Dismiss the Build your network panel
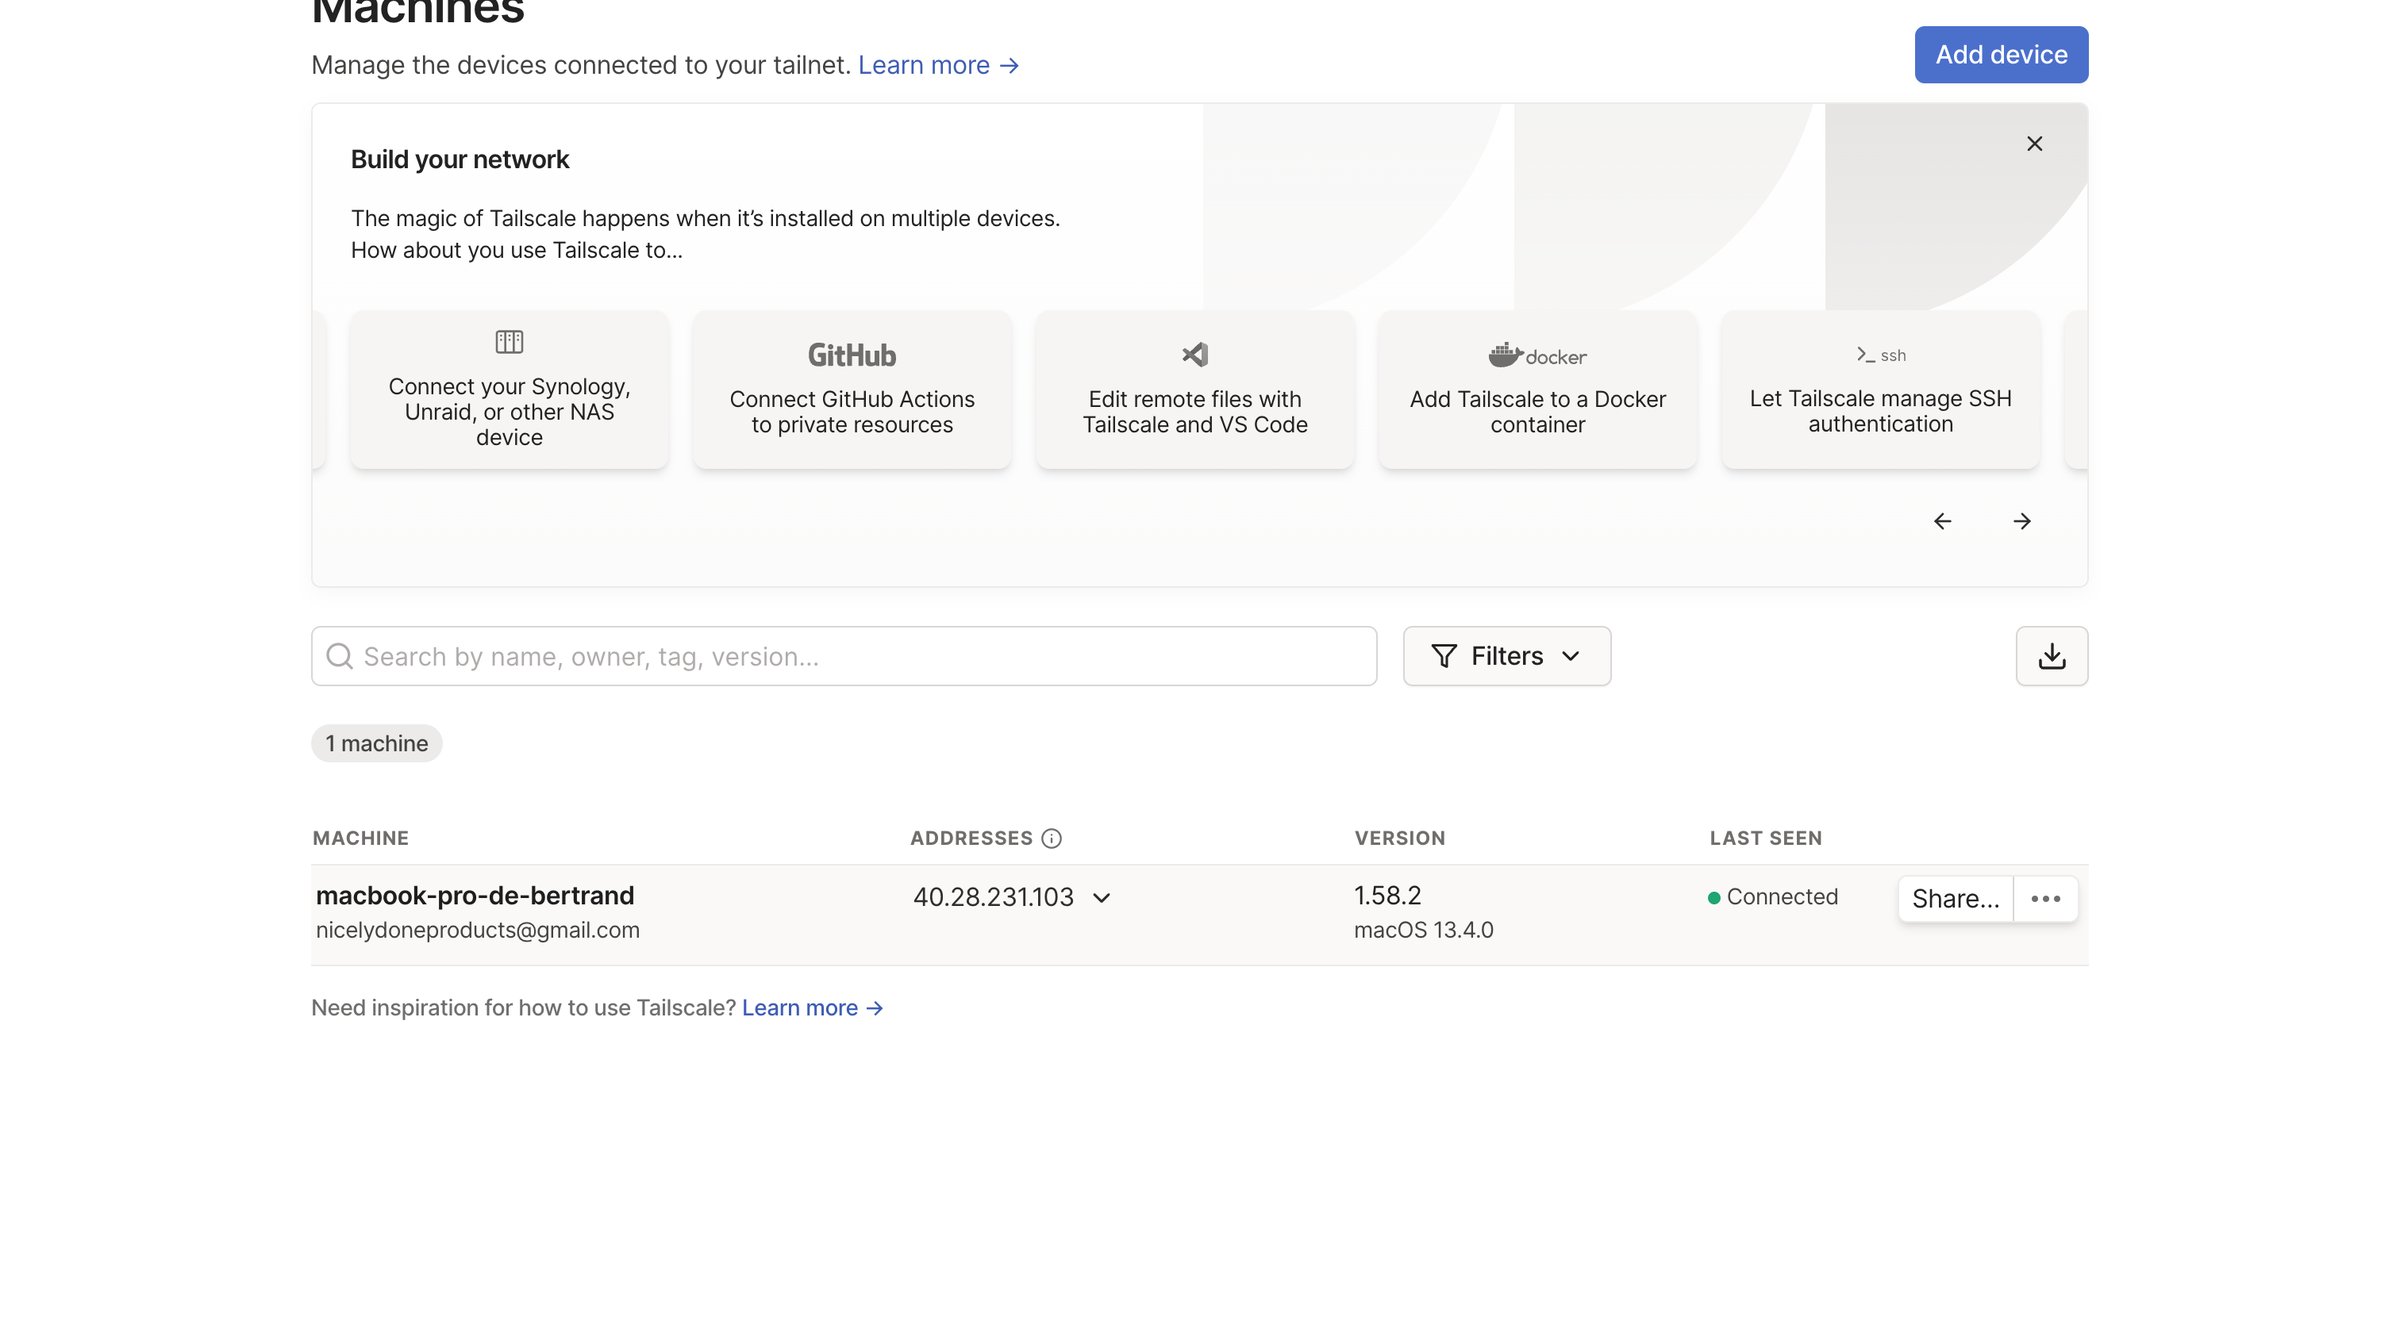This screenshot has height=1328, width=2400. tap(2034, 144)
